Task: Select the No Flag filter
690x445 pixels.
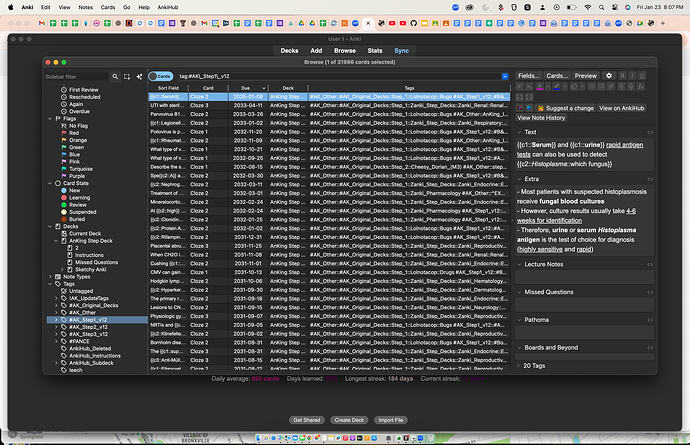Action: [78, 126]
